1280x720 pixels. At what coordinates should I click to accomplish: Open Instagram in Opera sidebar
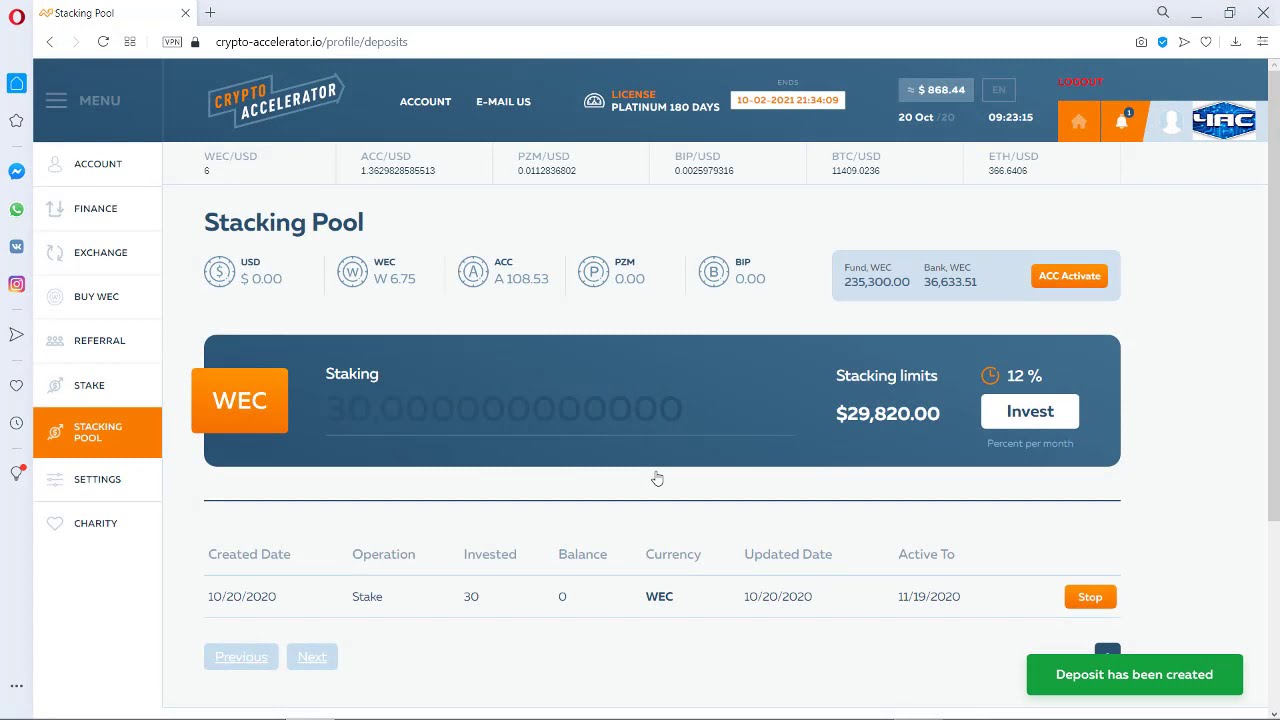(x=16, y=284)
